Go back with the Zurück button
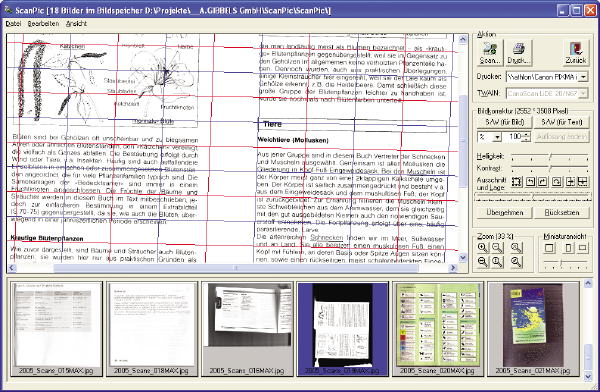The image size is (600, 392). [x=576, y=52]
